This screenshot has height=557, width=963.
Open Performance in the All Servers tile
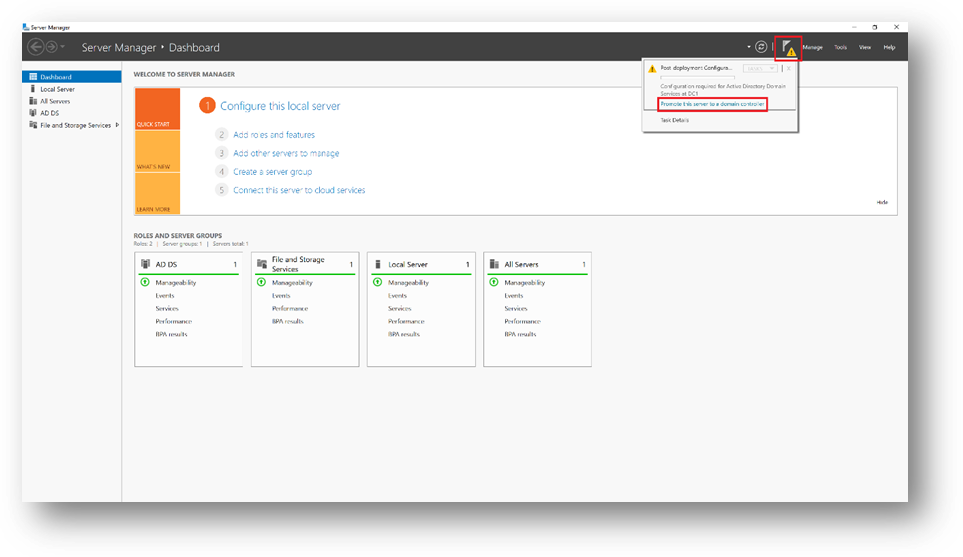point(523,321)
